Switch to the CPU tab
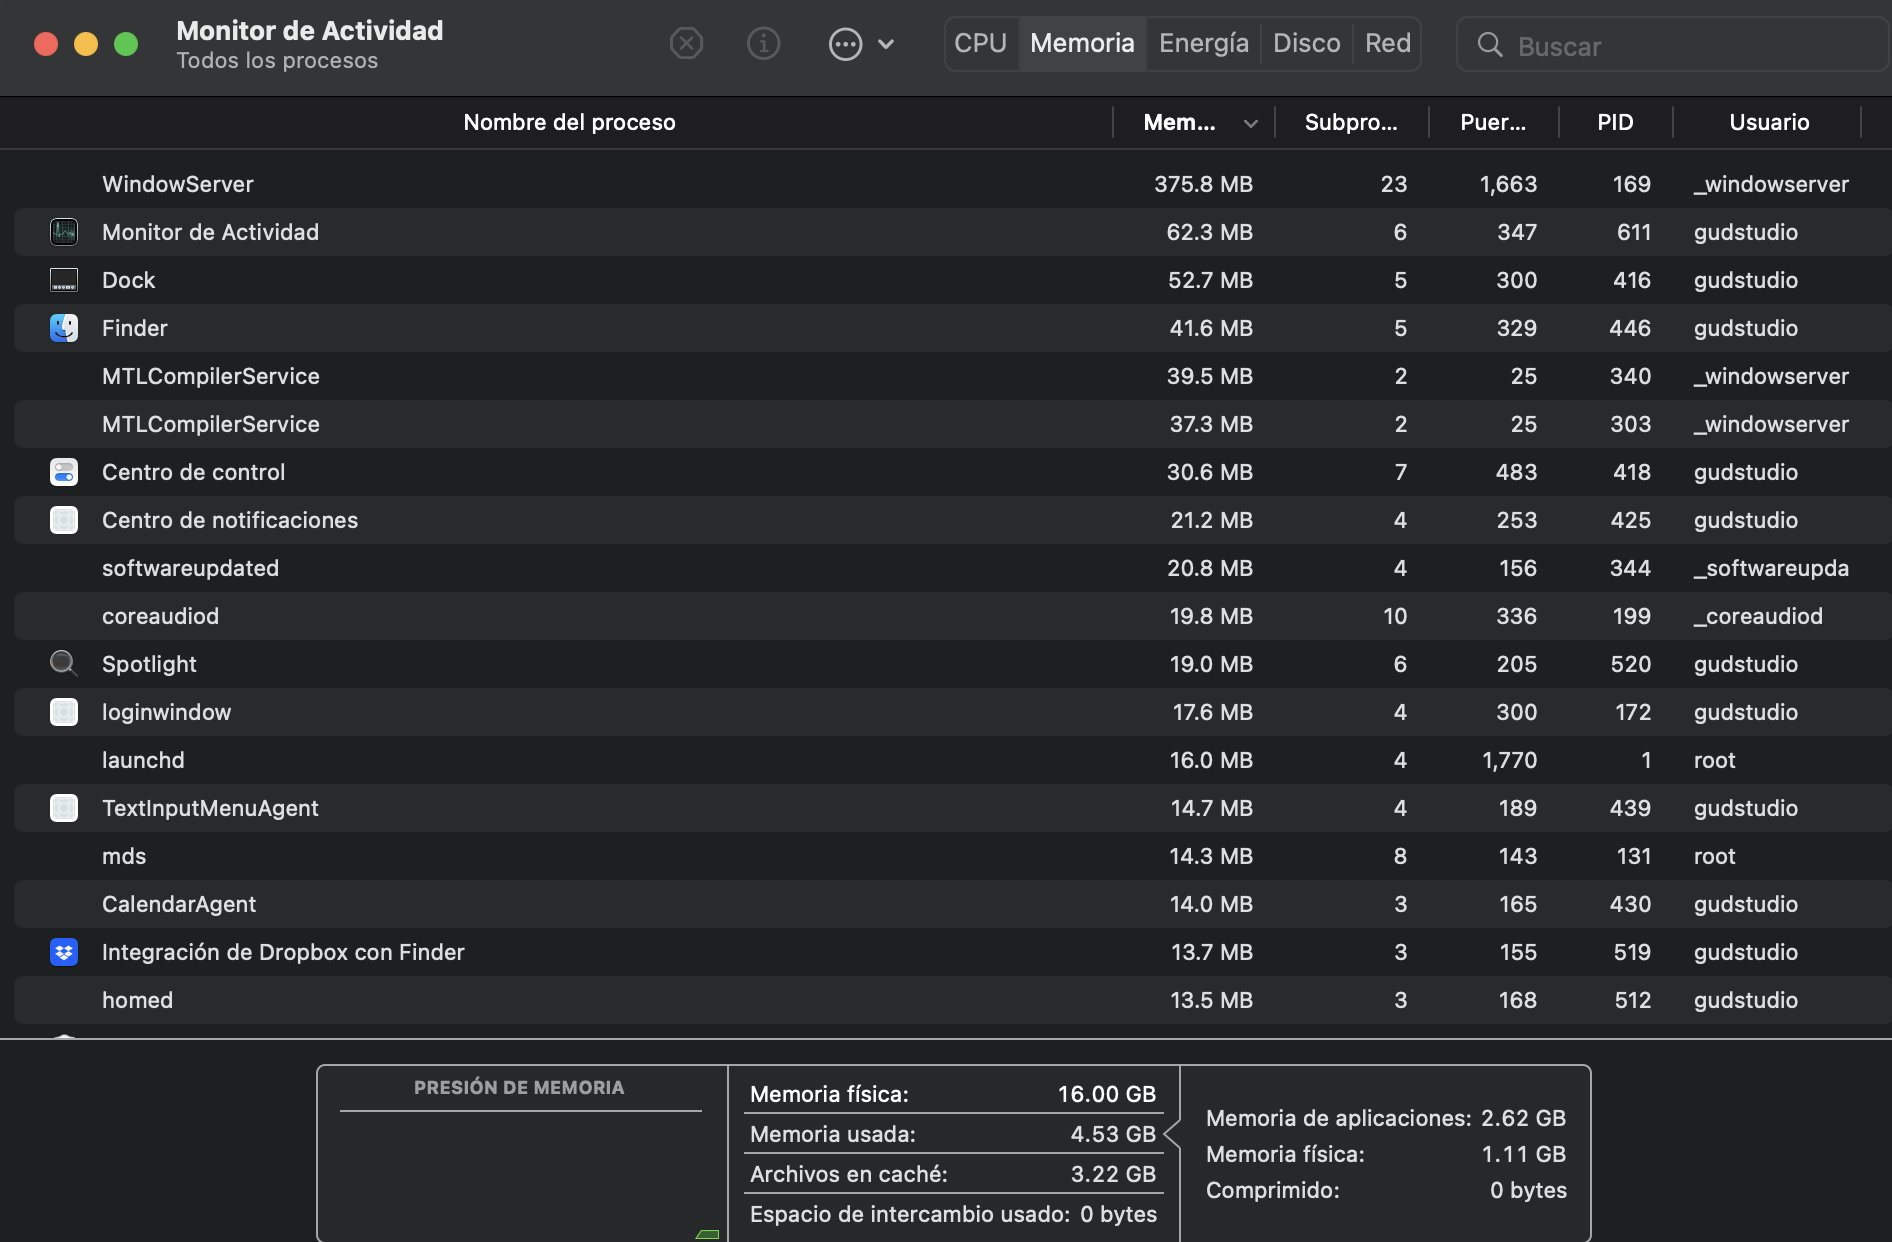 [x=980, y=44]
